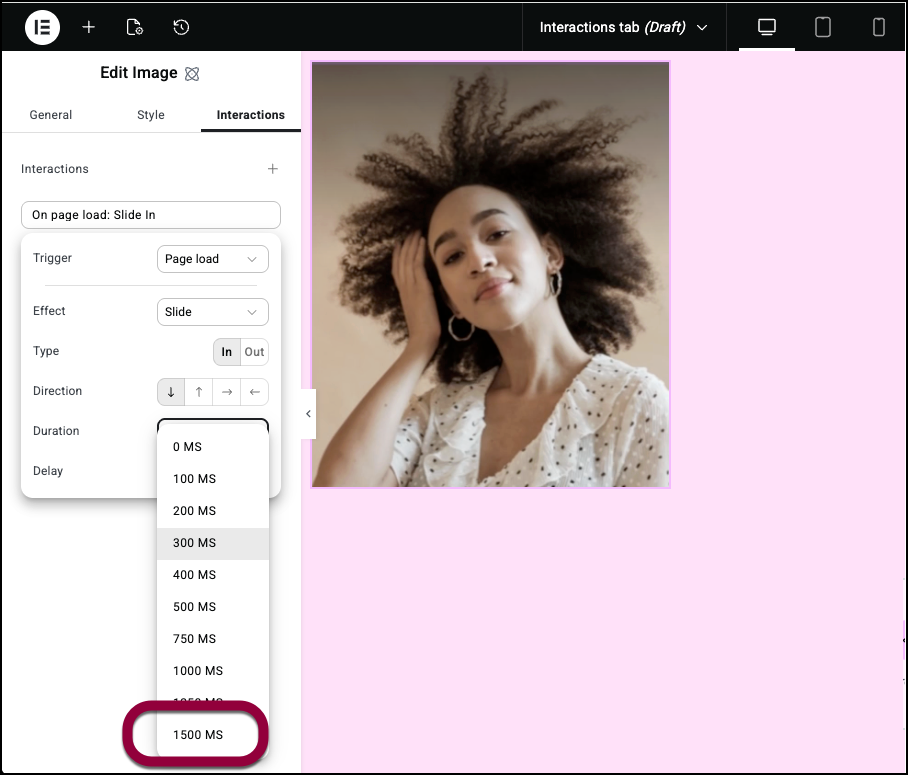Image resolution: width=908 pixels, height=775 pixels.
Task: Switch to mobile view icon
Action: click(879, 27)
